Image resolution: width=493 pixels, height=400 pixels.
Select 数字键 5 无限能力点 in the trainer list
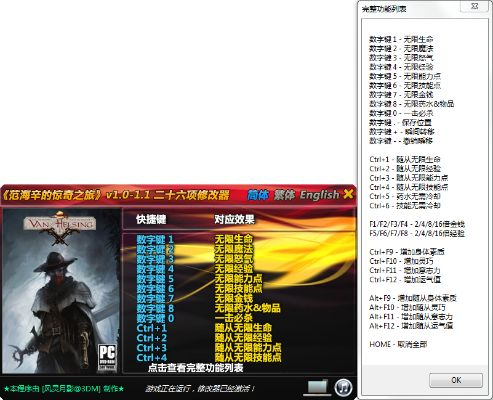199,279
